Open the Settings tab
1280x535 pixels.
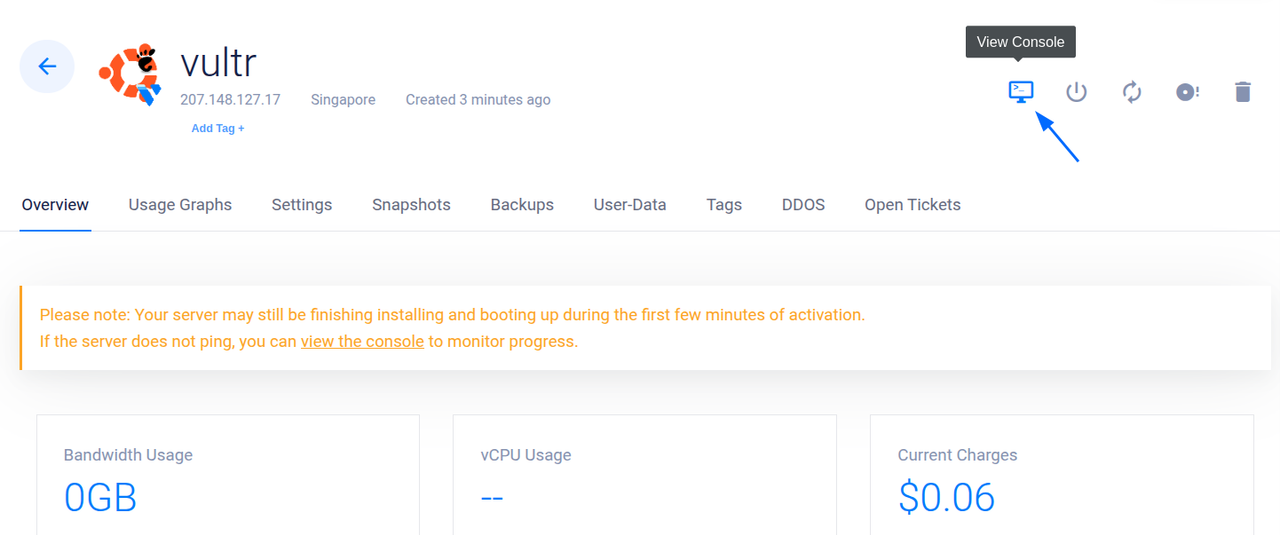[302, 205]
